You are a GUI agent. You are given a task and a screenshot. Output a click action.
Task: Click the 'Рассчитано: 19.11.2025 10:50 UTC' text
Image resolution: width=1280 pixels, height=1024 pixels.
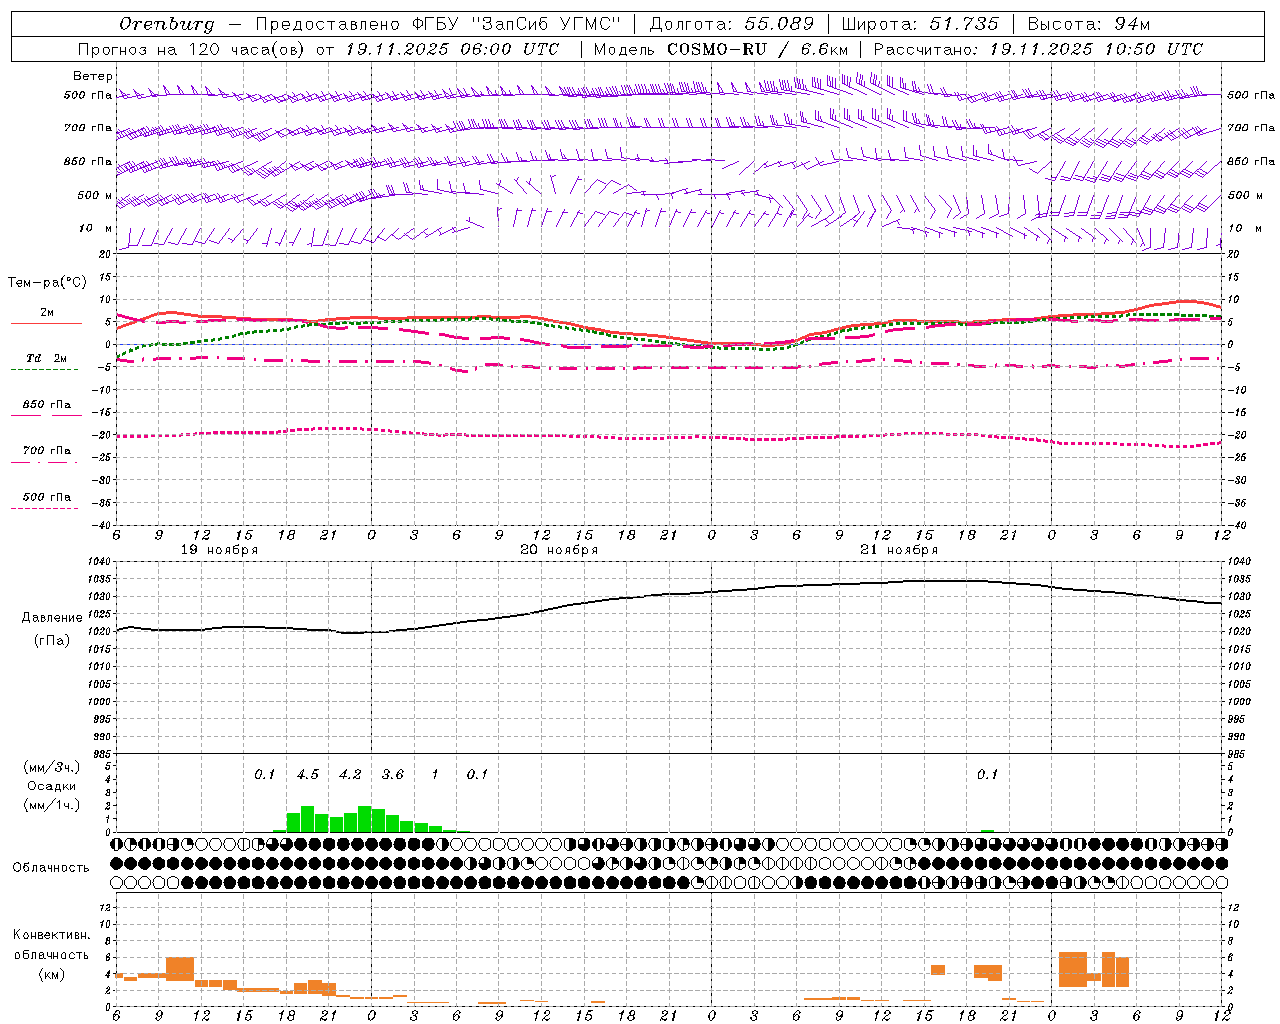(1038, 49)
